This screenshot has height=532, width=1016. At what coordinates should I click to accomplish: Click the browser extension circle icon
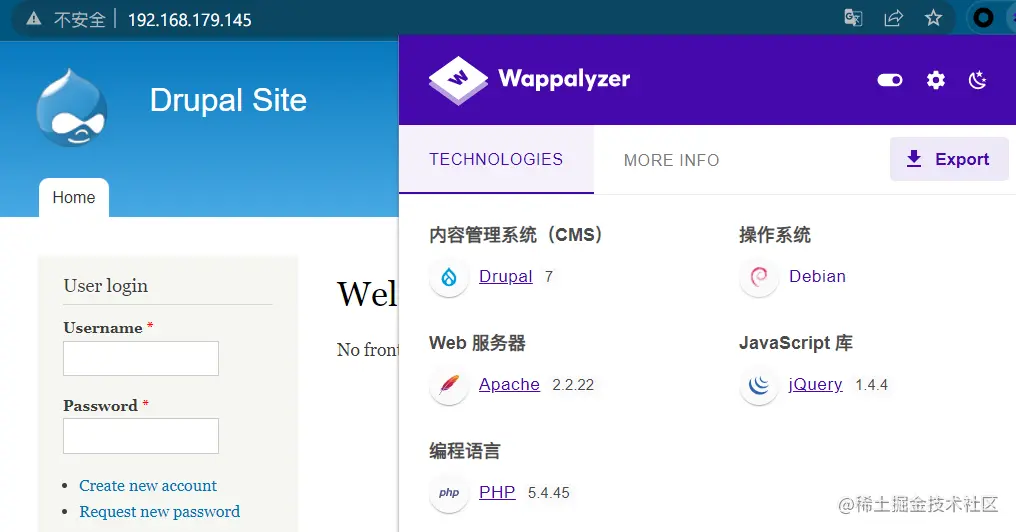(983, 17)
